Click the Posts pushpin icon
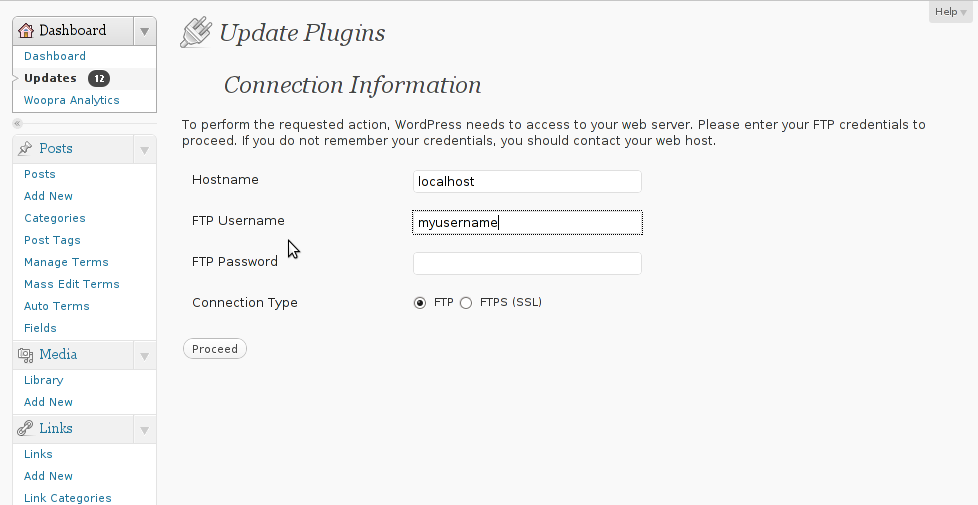The width and height of the screenshot is (978, 505). [x=25, y=148]
